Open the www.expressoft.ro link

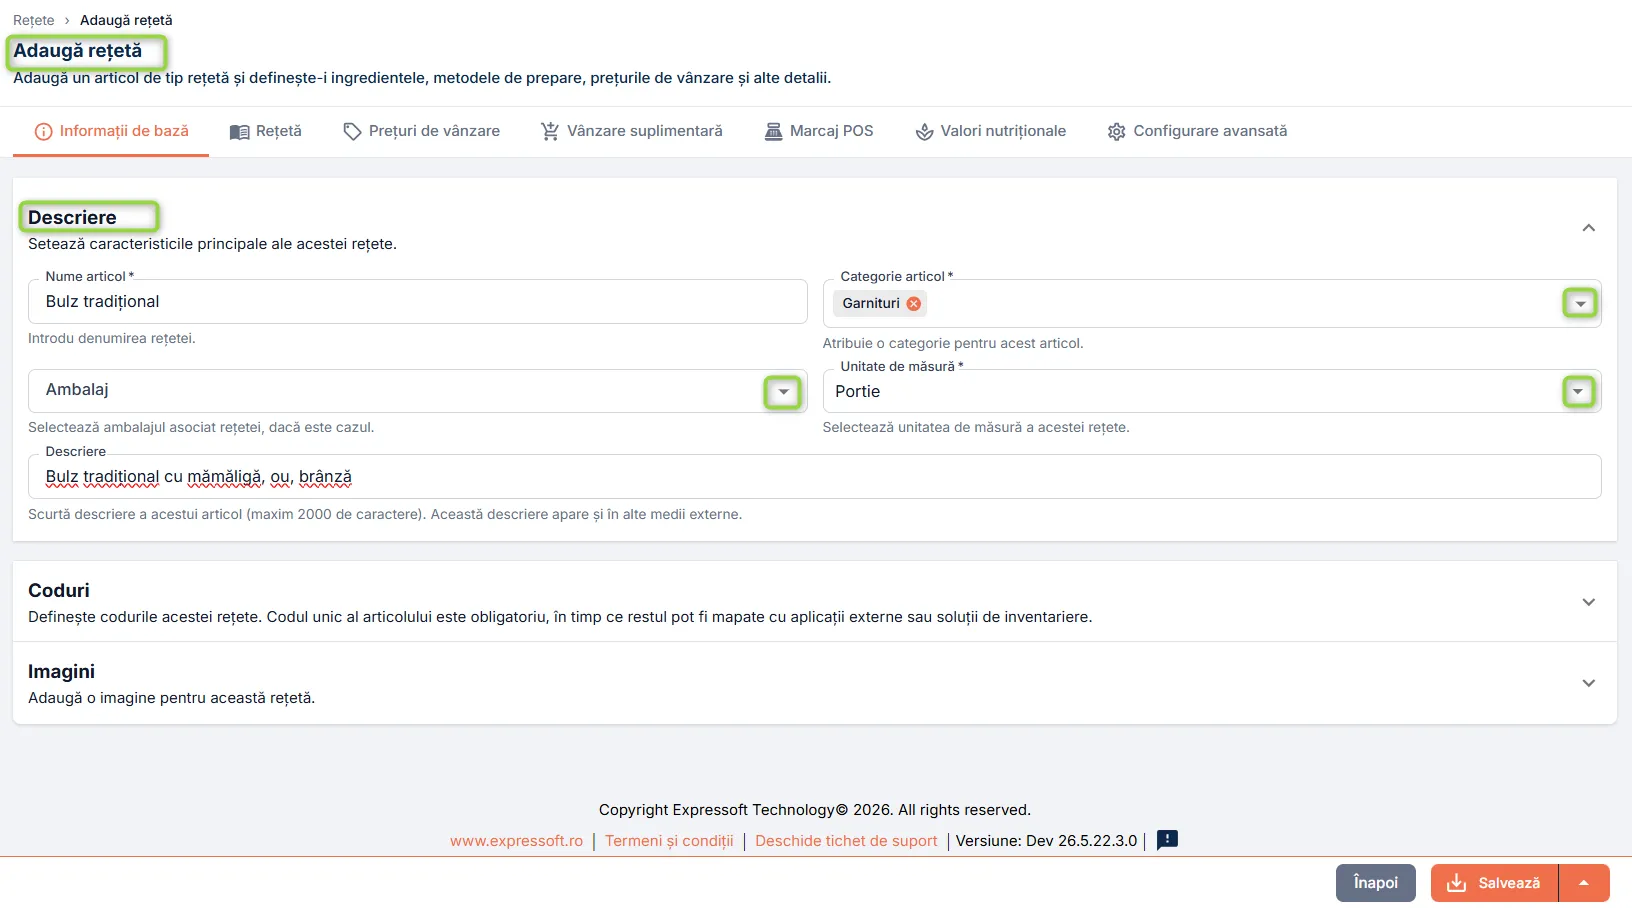[x=516, y=841]
